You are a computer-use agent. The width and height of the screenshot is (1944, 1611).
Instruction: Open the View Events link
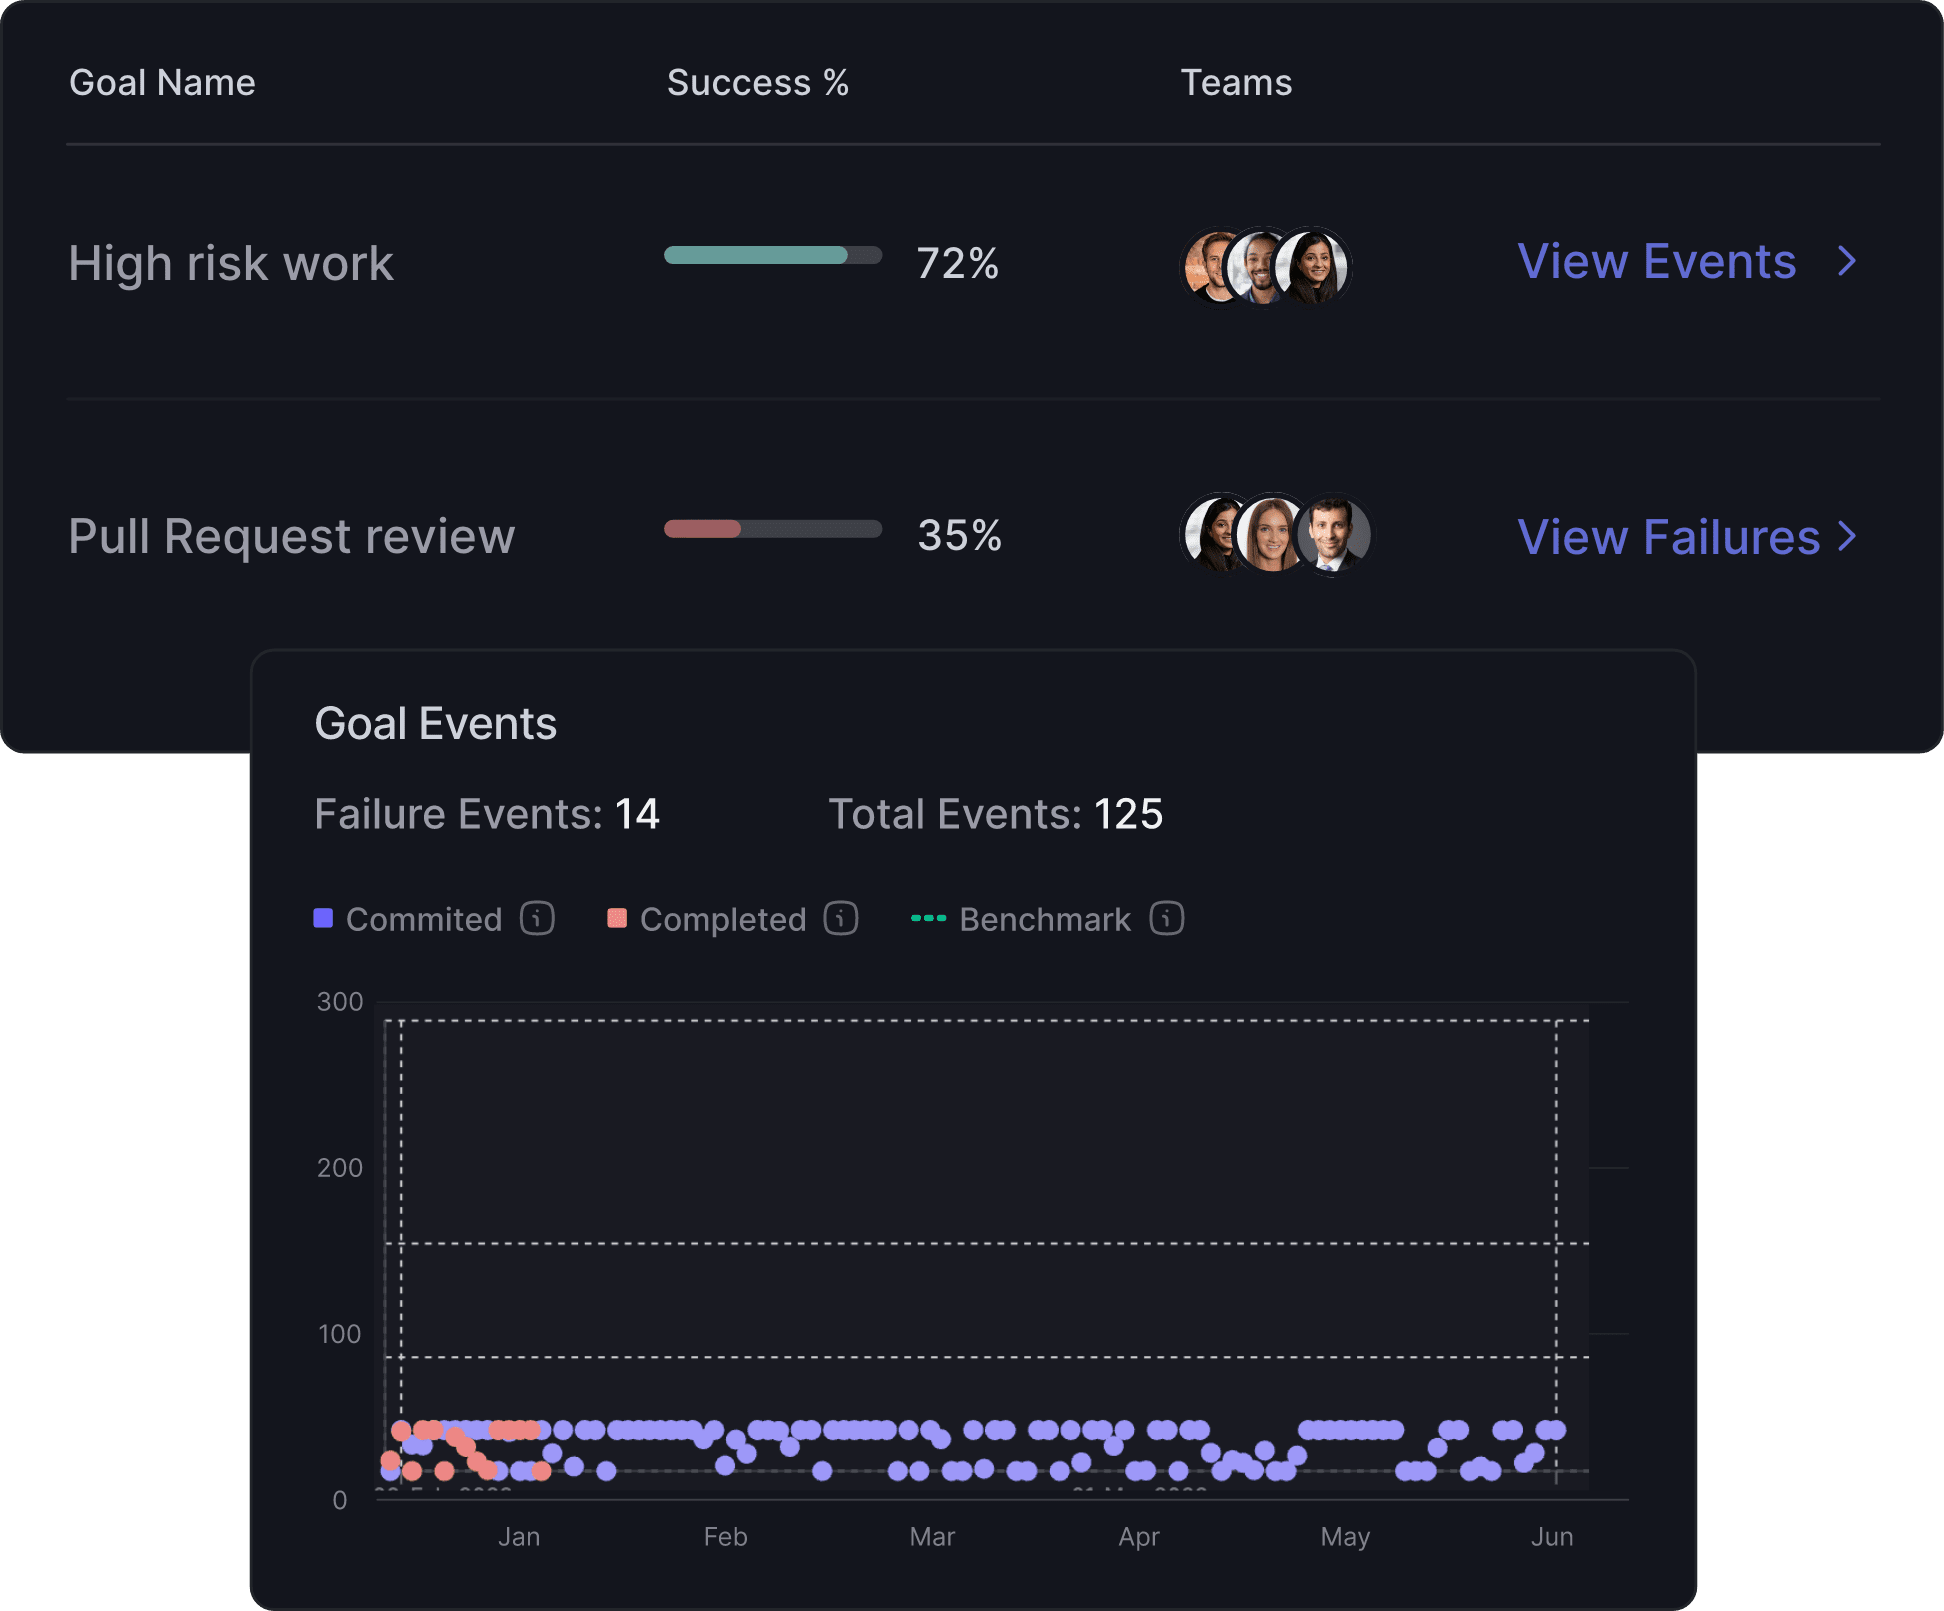click(1656, 262)
